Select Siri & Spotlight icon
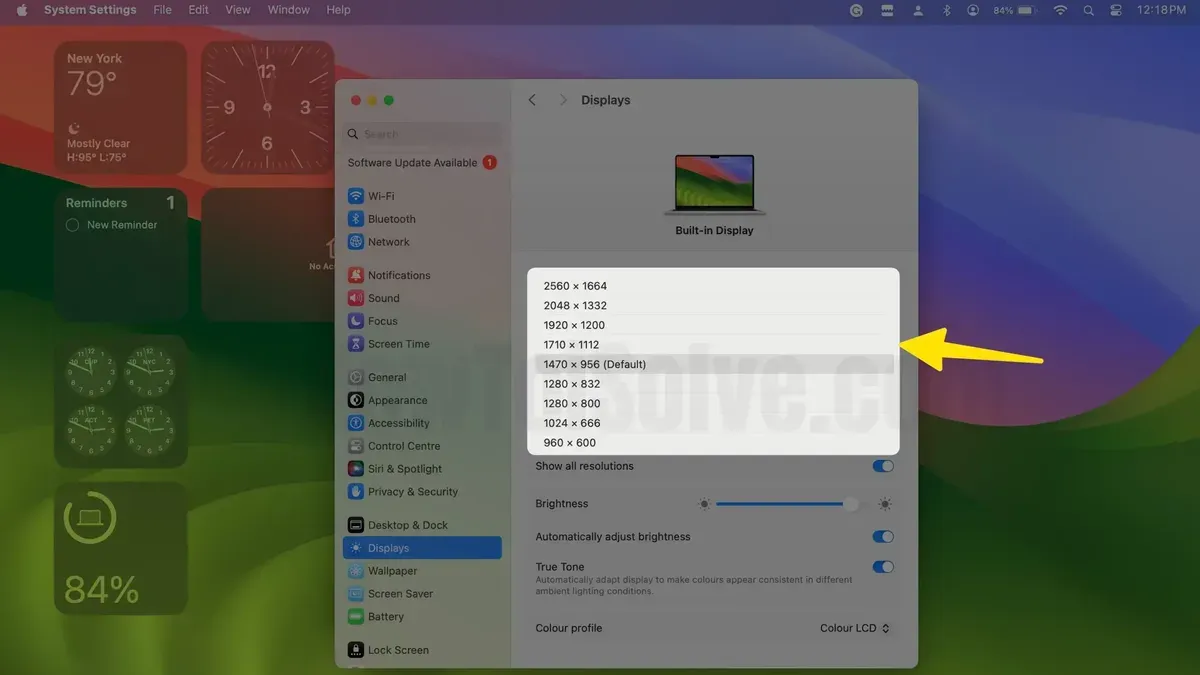Screen dimensions: 1200x675 point(355,469)
